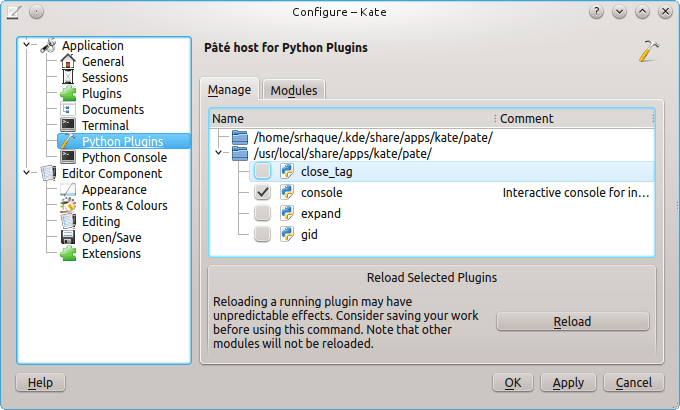The height and width of the screenshot is (410, 680).
Task: Select Python Console in the sidebar
Action: (124, 157)
